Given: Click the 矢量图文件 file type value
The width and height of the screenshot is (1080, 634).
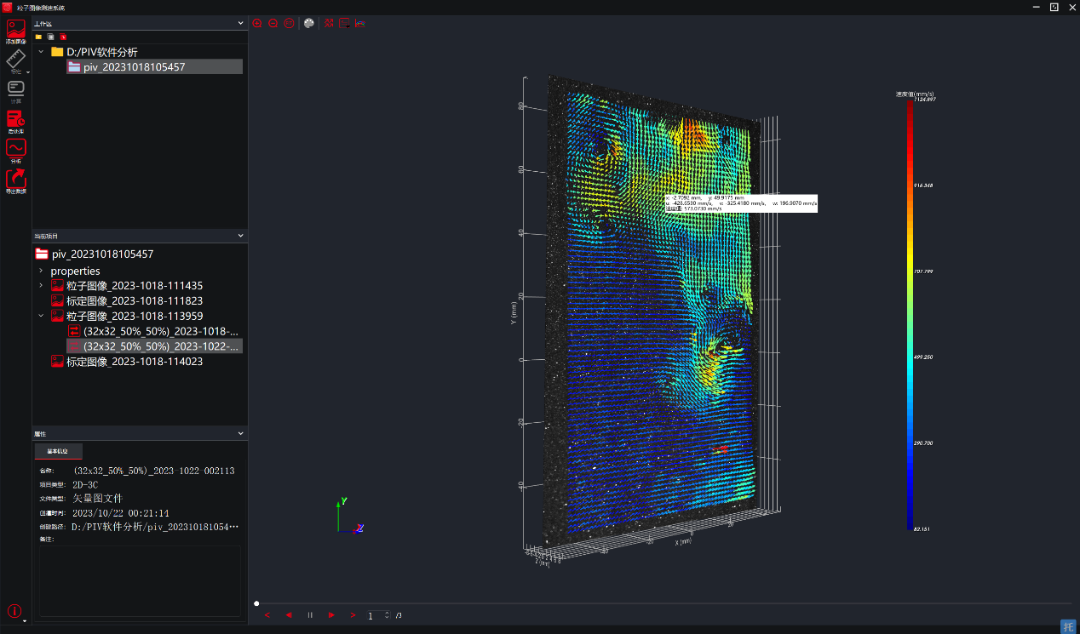Looking at the screenshot, I should click(x=98, y=498).
